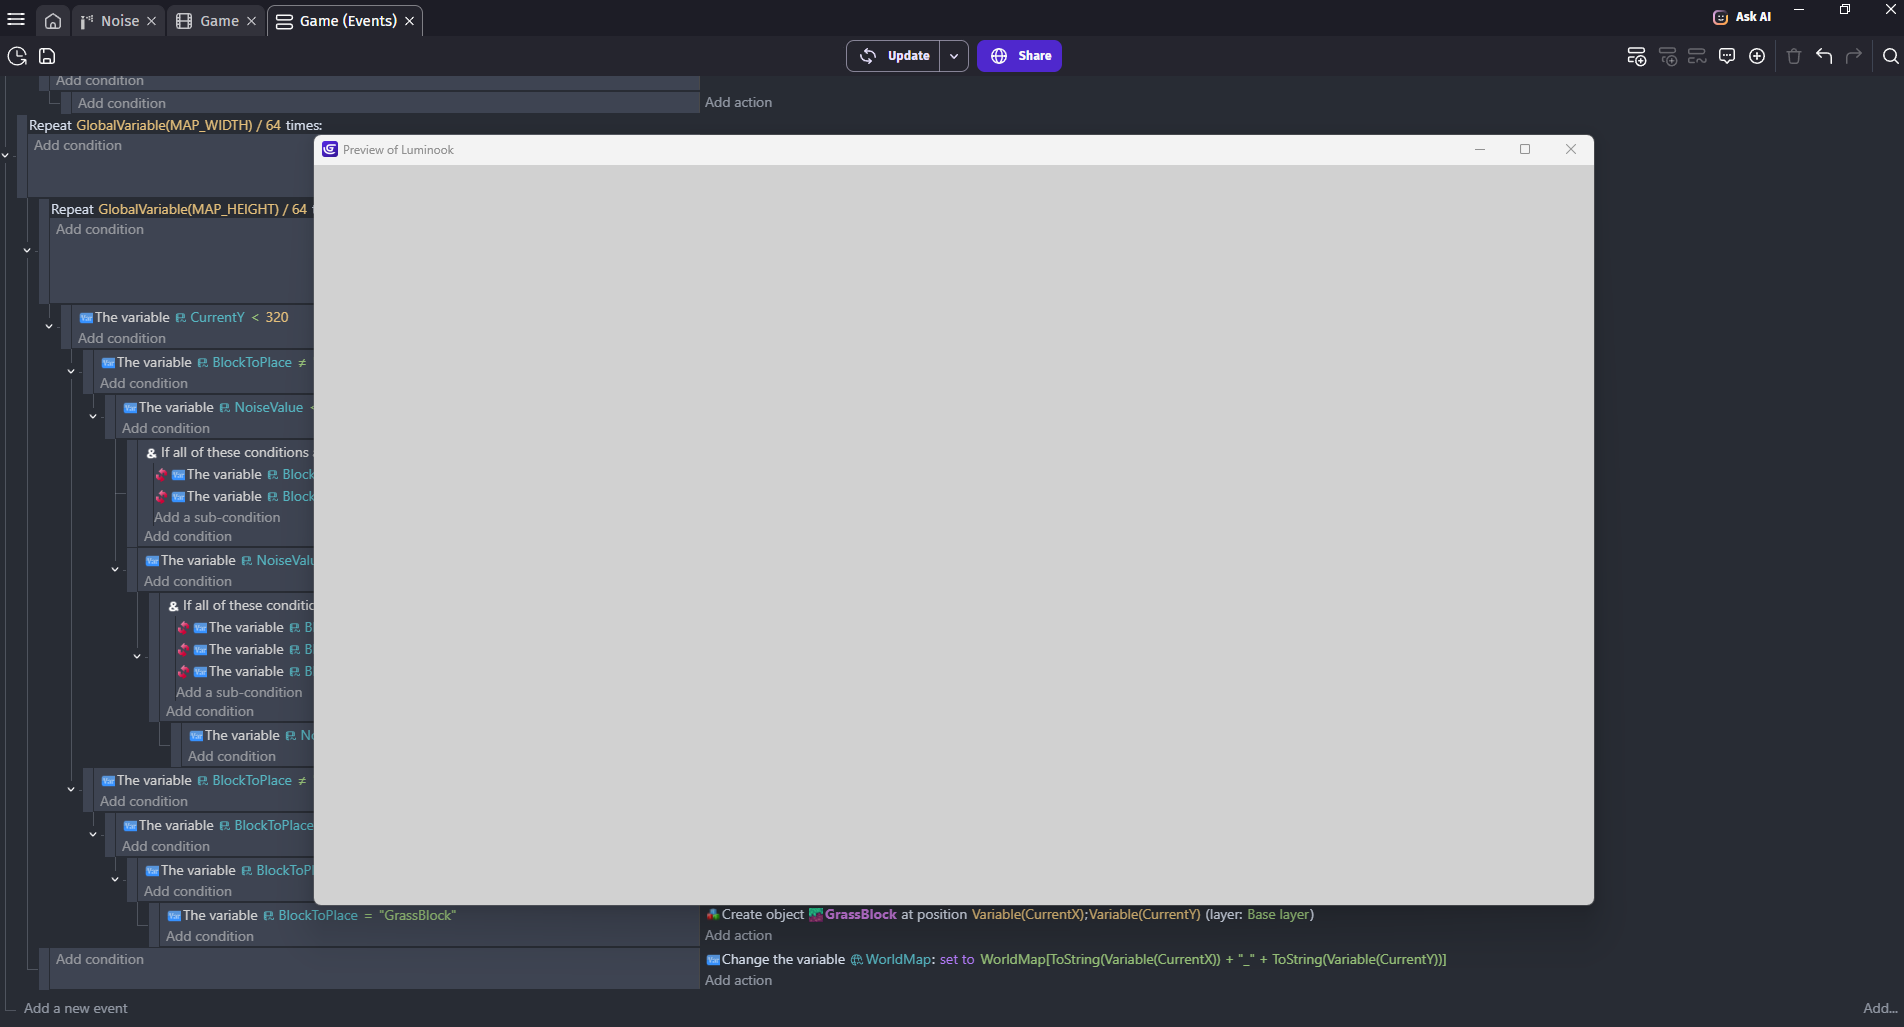Collapse the Repeat MAP_HEIGHT event
The image size is (1904, 1027).
[27, 250]
